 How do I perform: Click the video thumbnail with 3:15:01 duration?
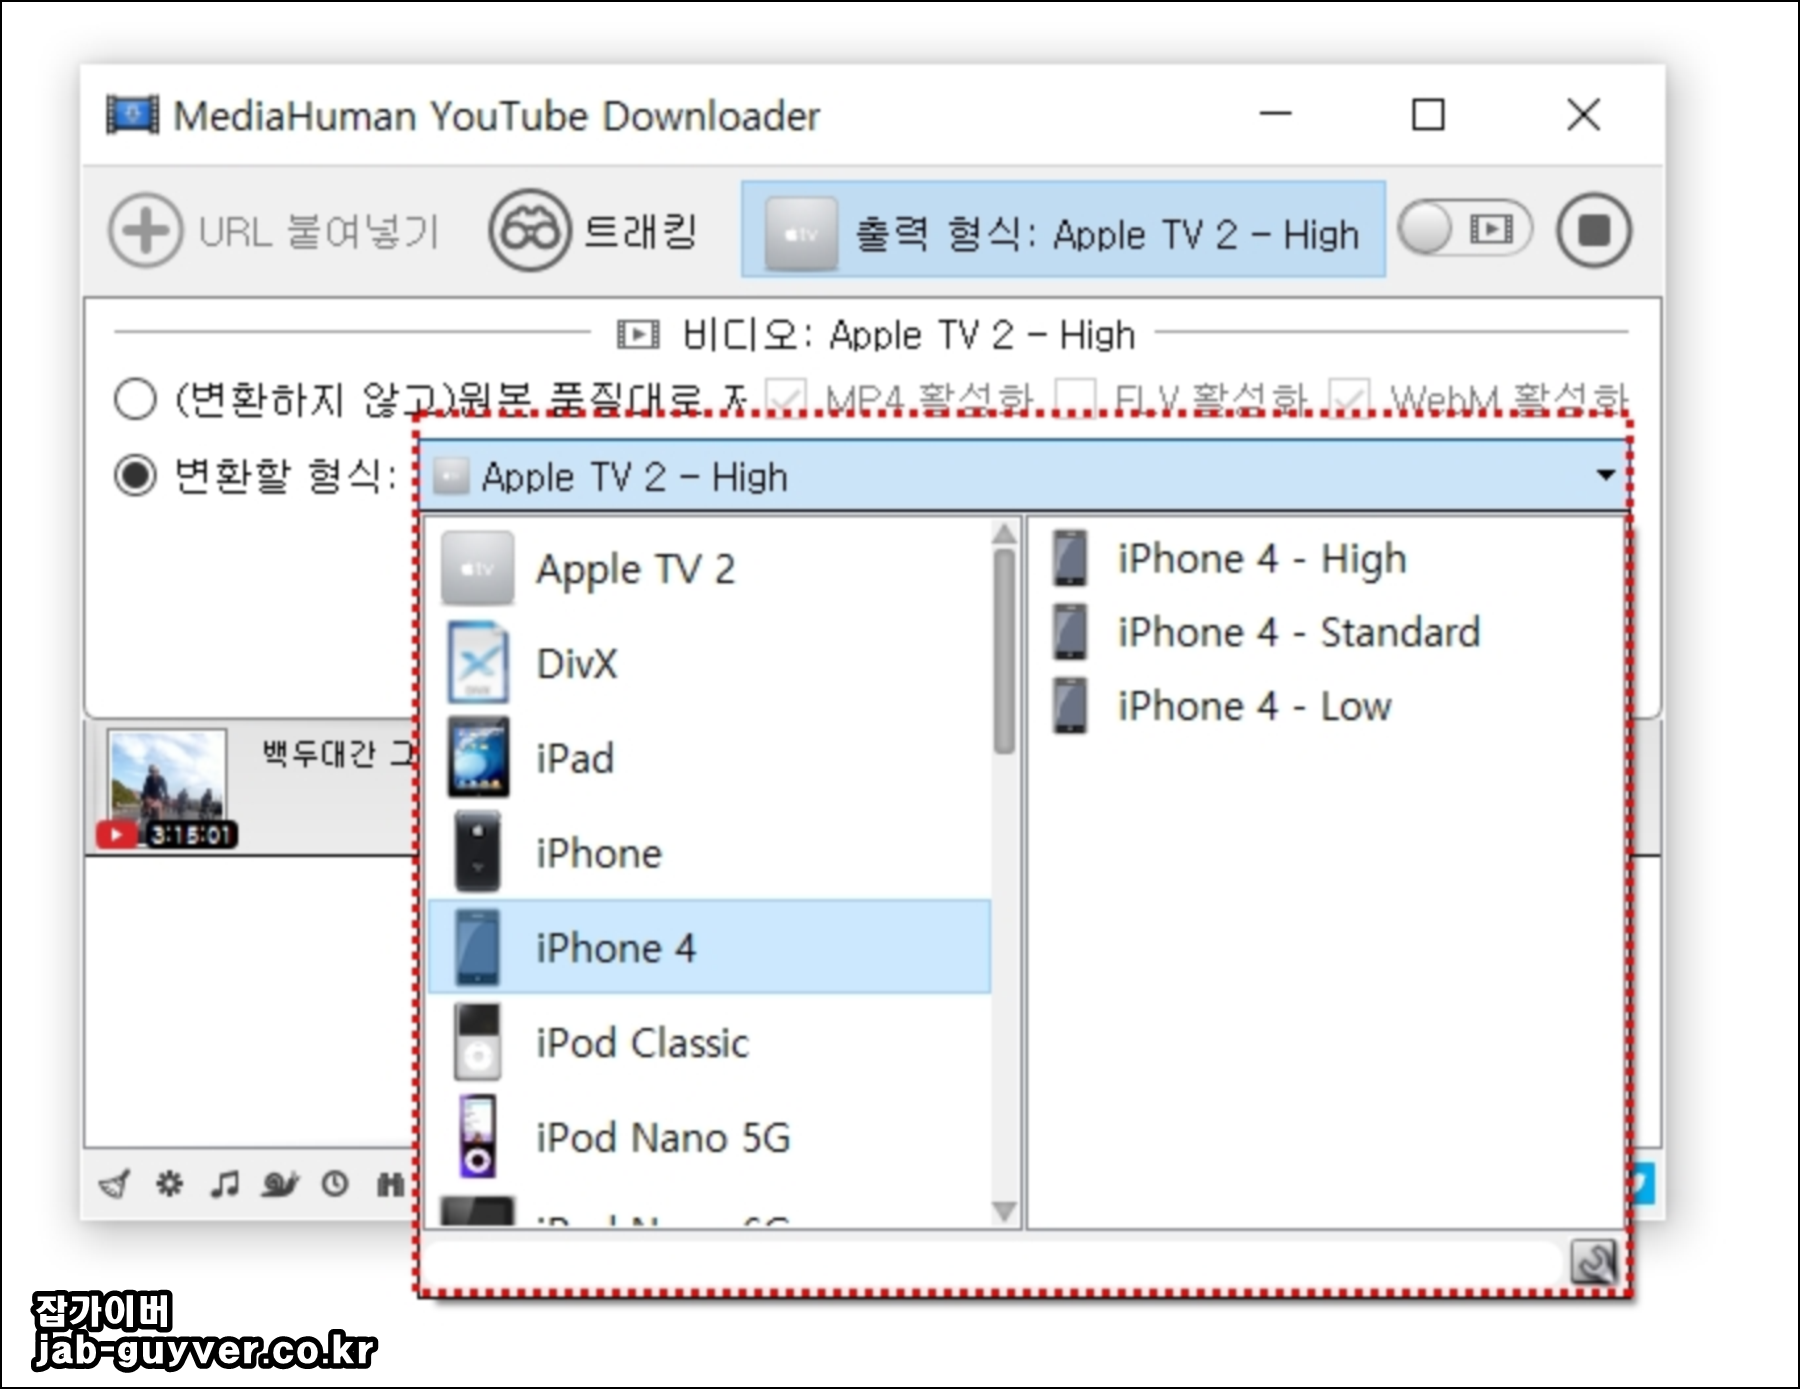pyautogui.click(x=167, y=789)
